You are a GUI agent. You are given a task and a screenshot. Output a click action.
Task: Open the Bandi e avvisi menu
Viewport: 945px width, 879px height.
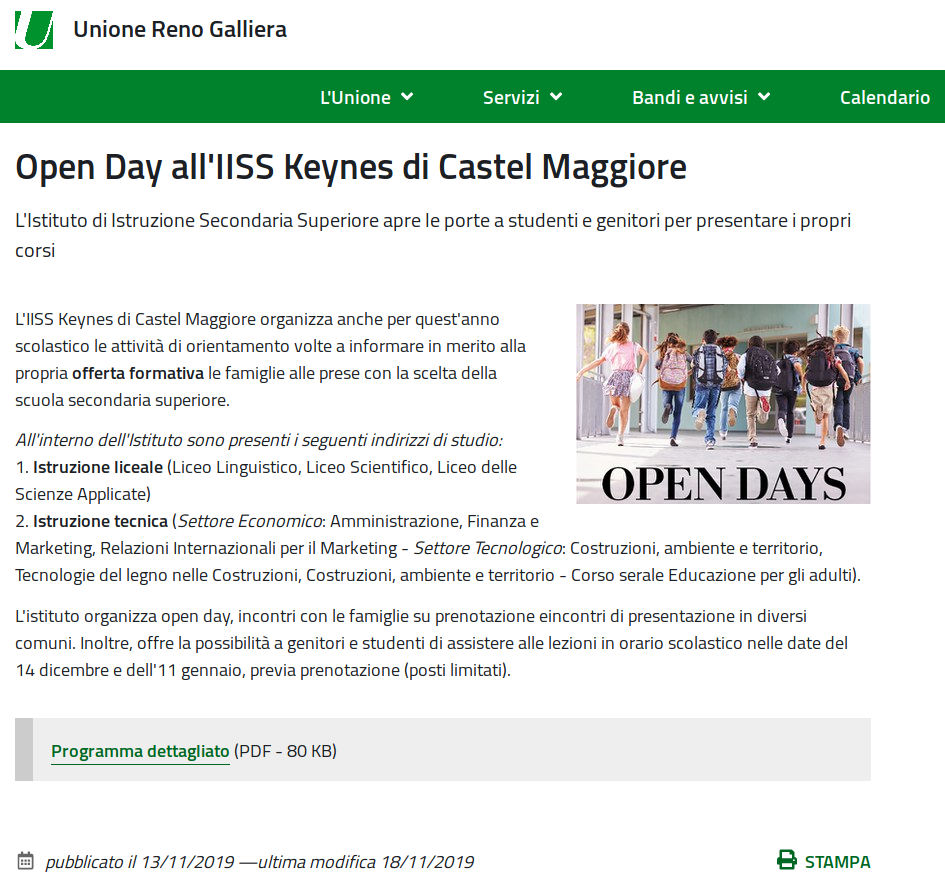click(689, 97)
